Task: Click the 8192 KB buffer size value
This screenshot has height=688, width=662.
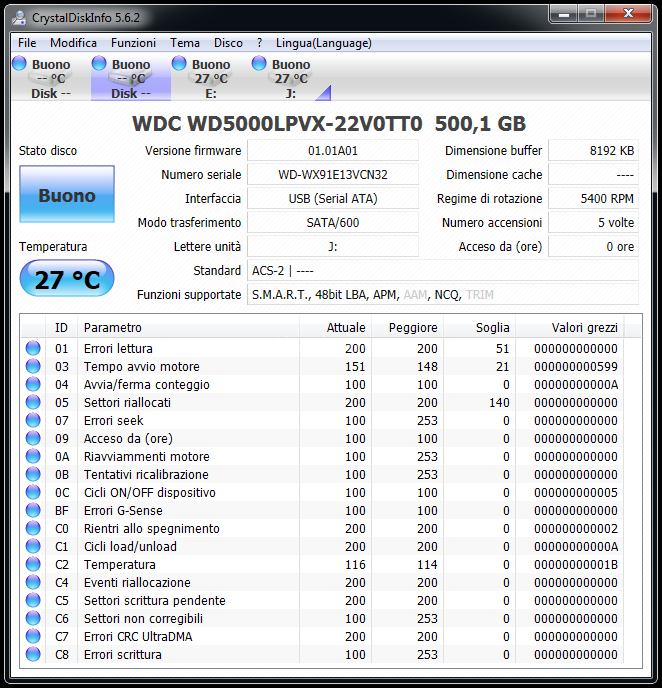Action: (594, 150)
